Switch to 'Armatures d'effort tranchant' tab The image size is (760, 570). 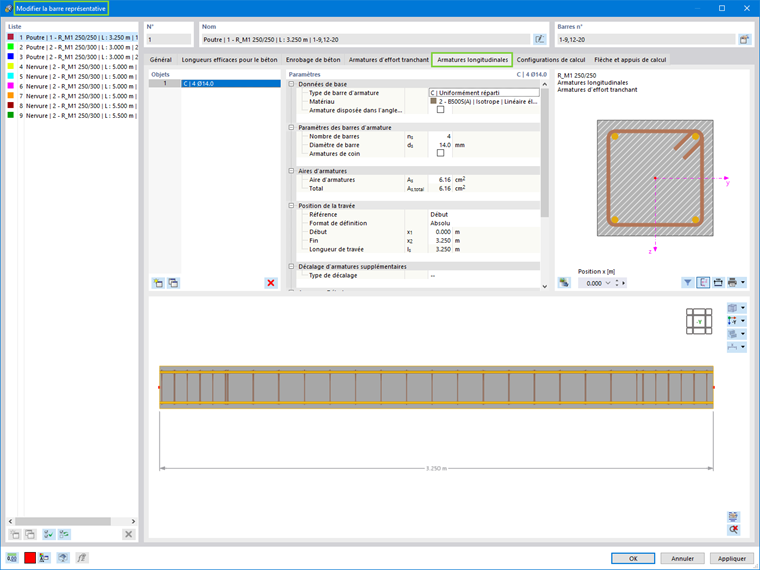389,60
